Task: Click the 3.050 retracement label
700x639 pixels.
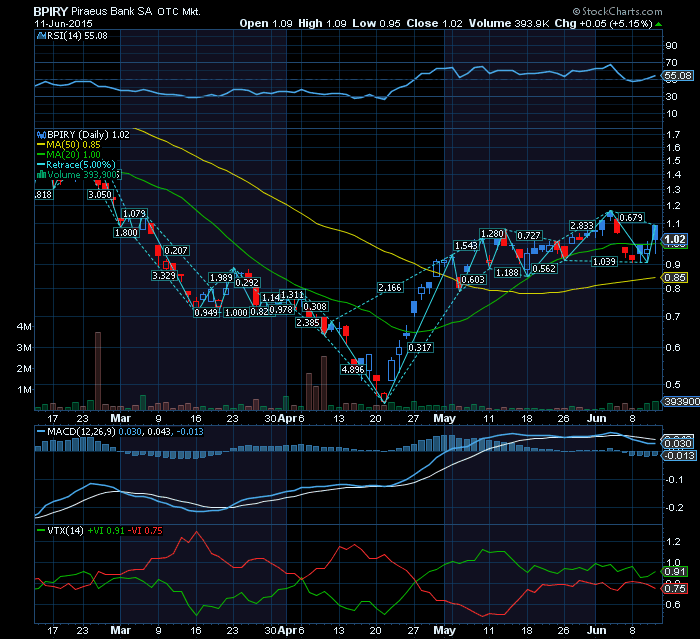Action: pos(100,195)
